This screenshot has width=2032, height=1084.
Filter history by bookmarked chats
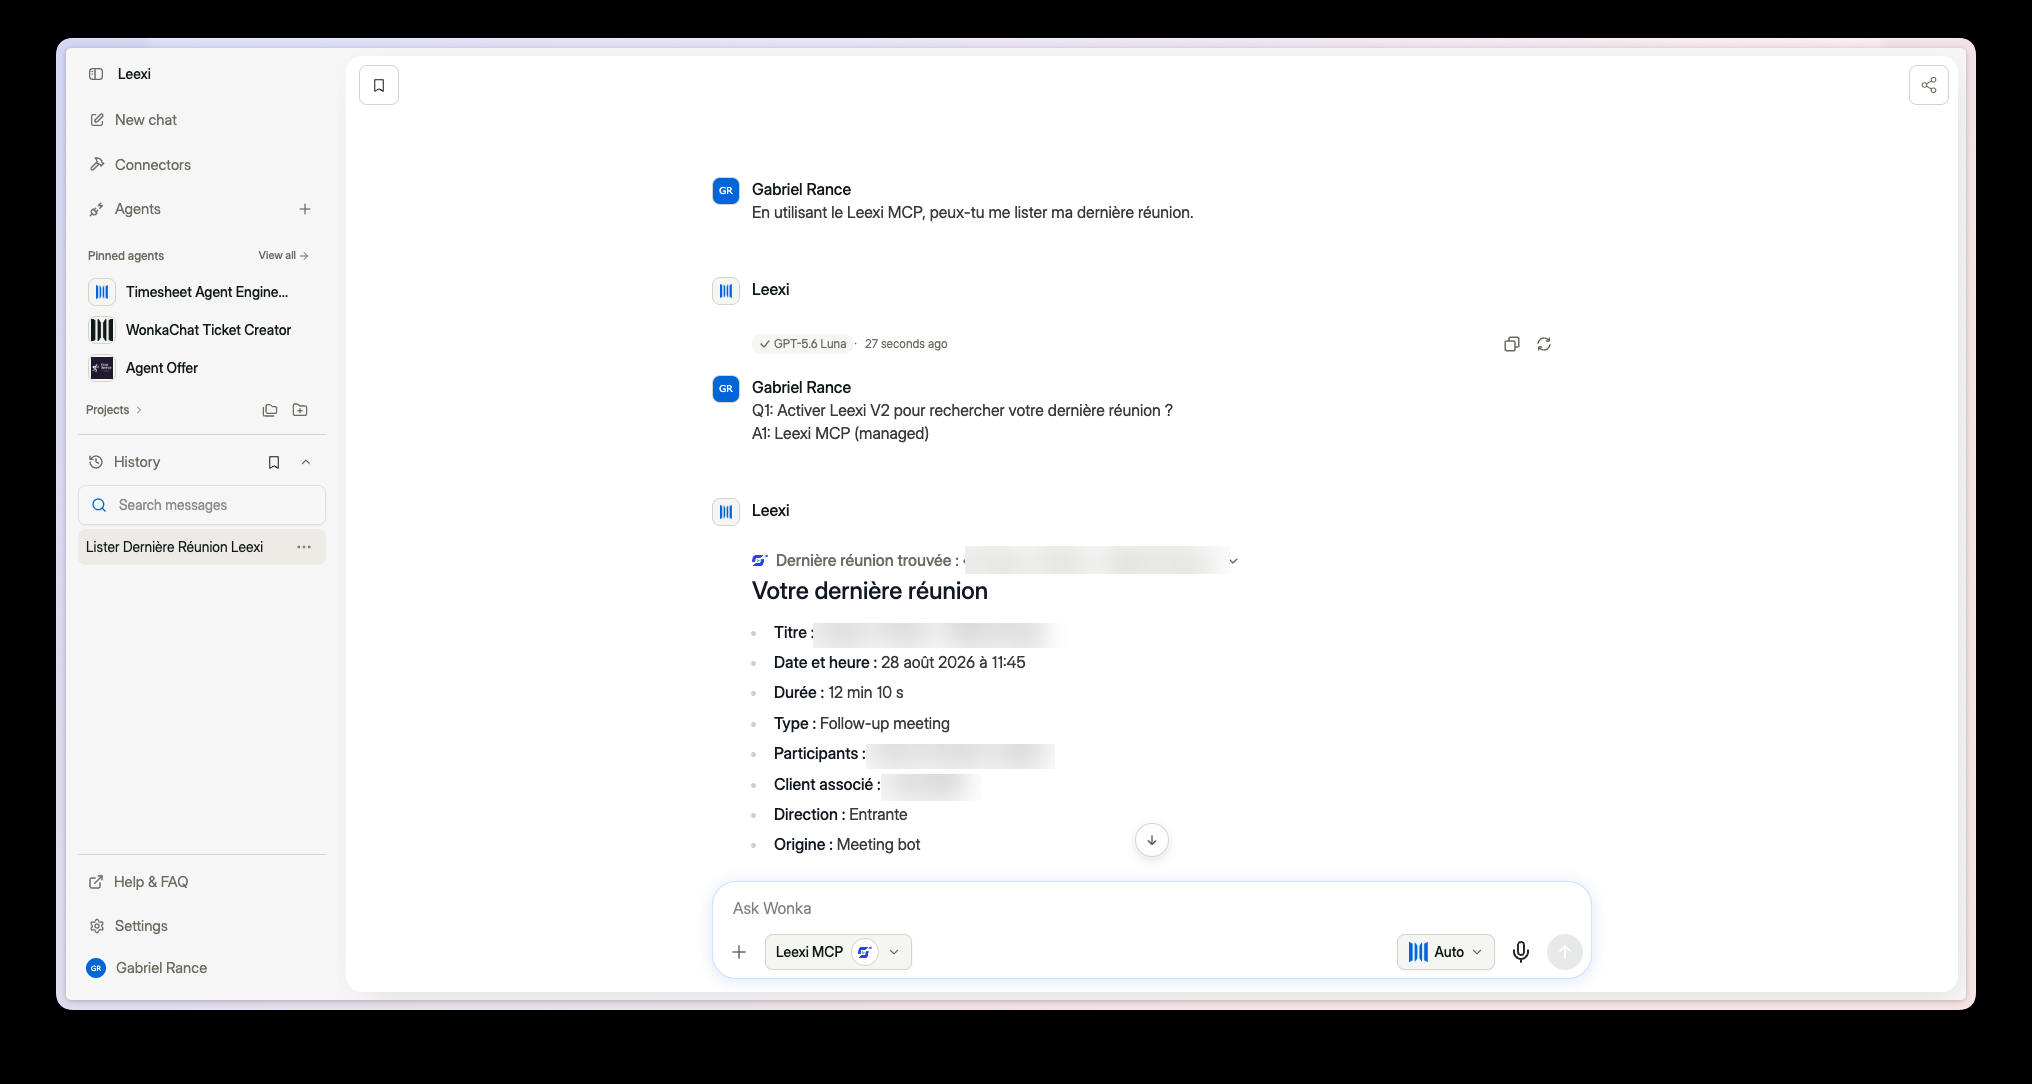(x=274, y=462)
